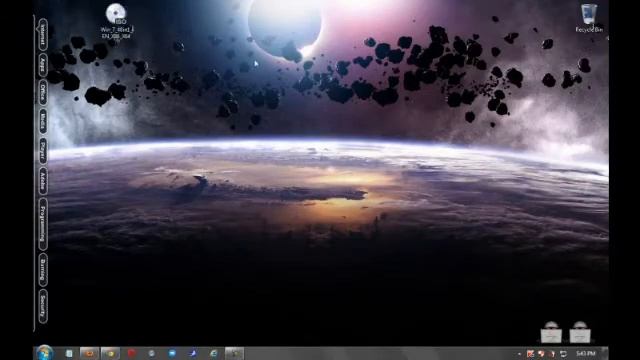Open the Burning tab on side dock
Image resolution: width=640 pixels, height=360 pixels.
(42, 270)
